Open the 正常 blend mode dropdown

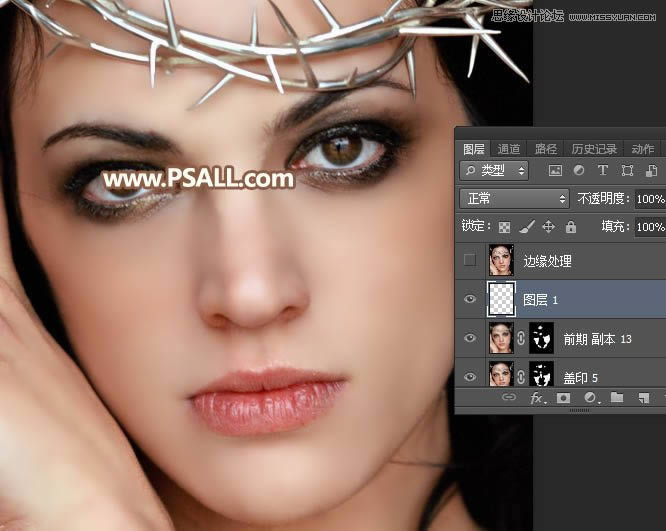[514, 199]
